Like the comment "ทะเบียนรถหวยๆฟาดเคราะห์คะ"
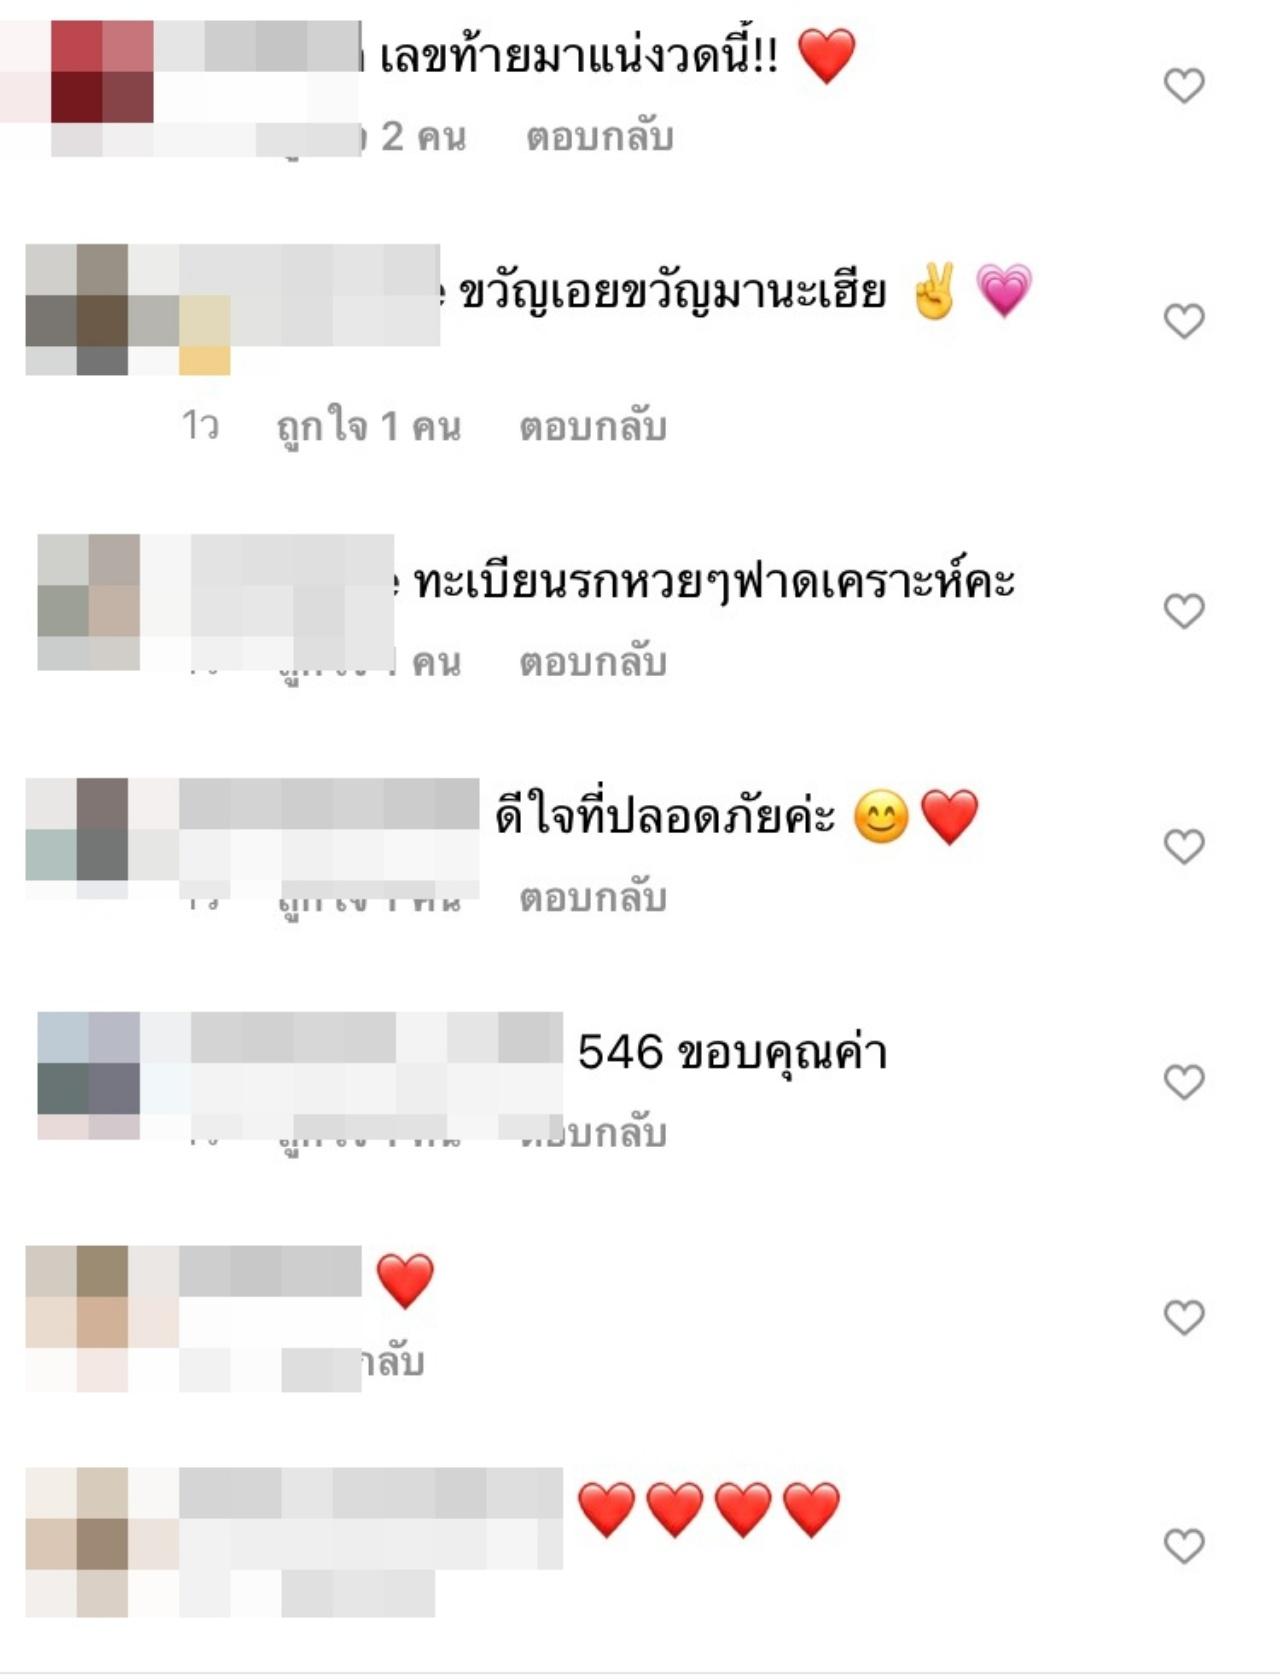The width and height of the screenshot is (1280, 1679). coord(1184,611)
